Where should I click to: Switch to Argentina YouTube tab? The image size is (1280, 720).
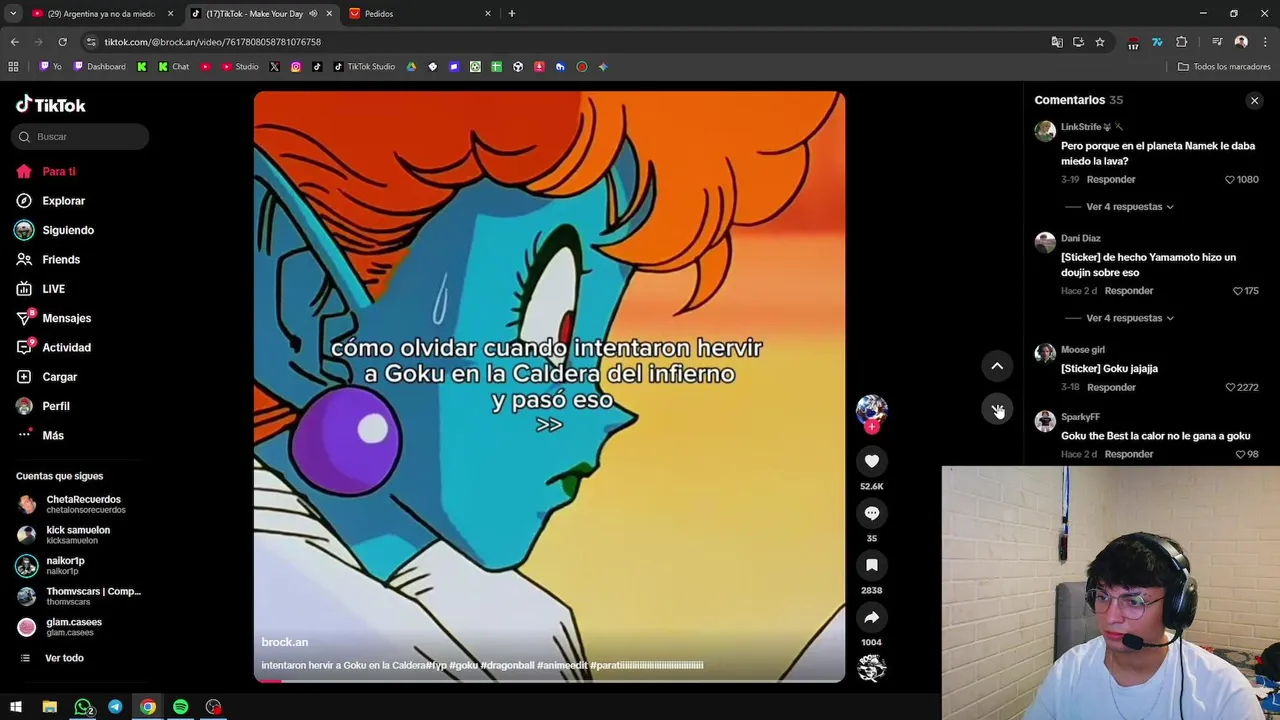(101, 14)
